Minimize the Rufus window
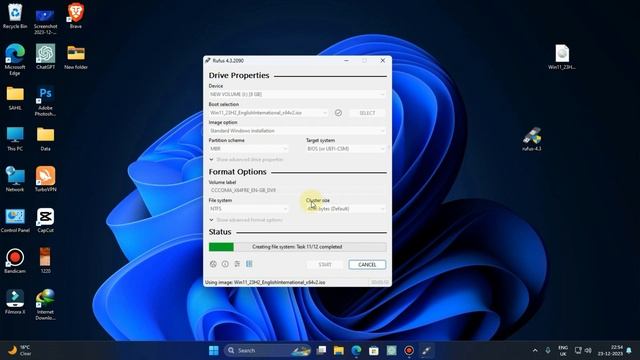Viewport: 640px width, 360px height. (346, 60)
